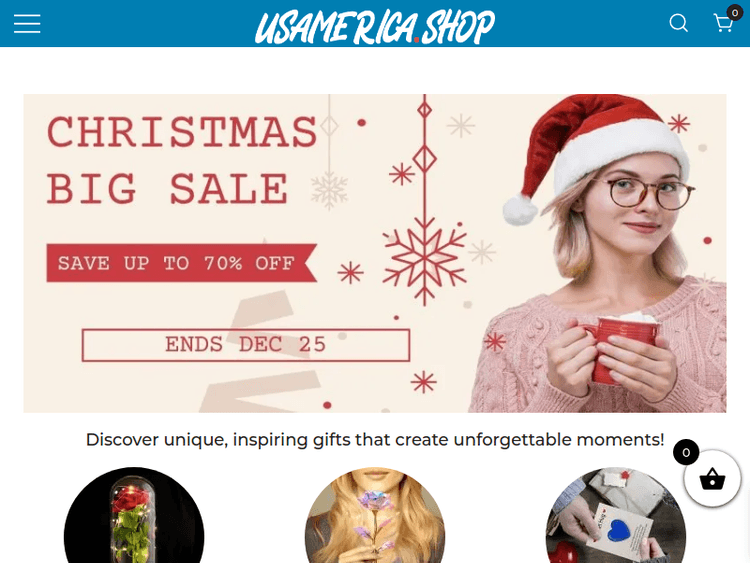Open the search magnifier icon
This screenshot has width=750, height=563.
point(678,23)
